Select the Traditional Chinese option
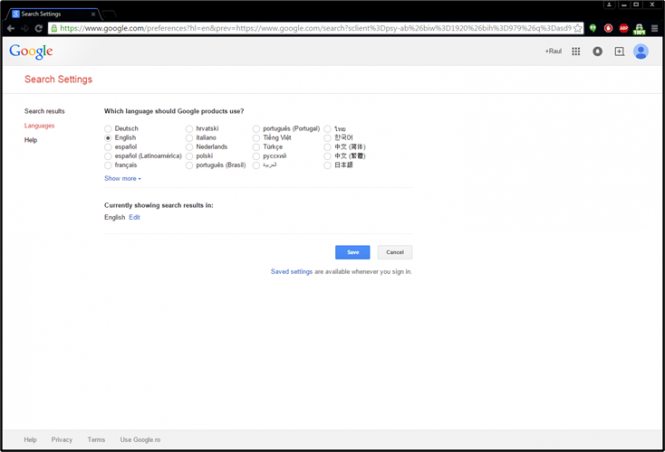 pos(327,156)
